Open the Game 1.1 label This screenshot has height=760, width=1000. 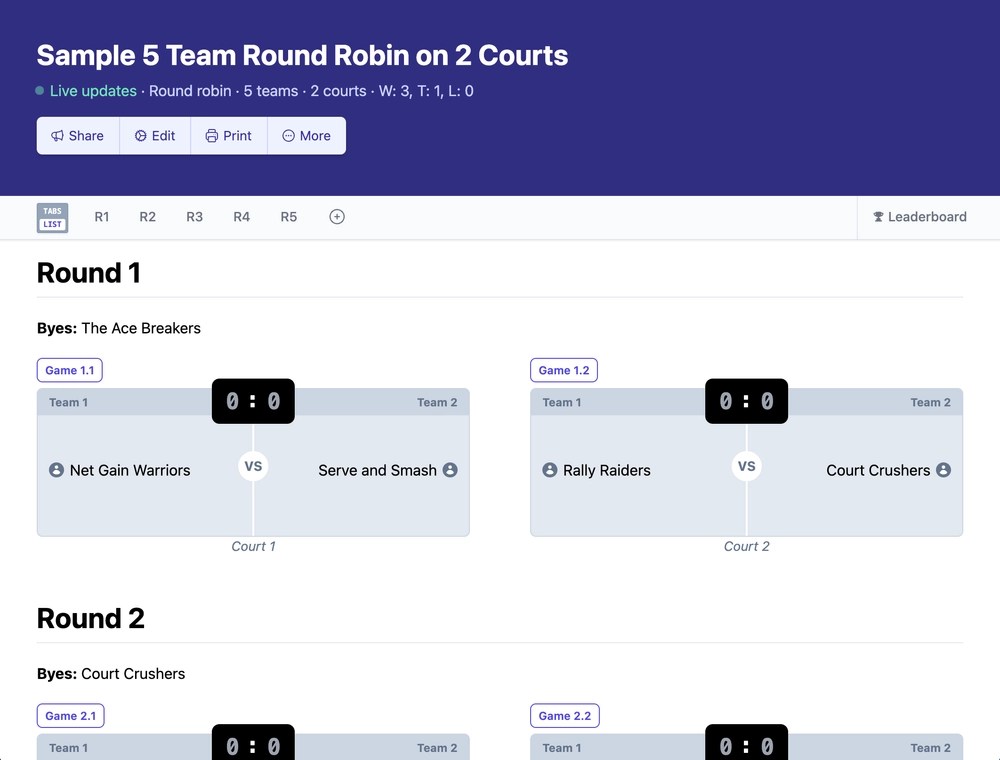coord(70,370)
